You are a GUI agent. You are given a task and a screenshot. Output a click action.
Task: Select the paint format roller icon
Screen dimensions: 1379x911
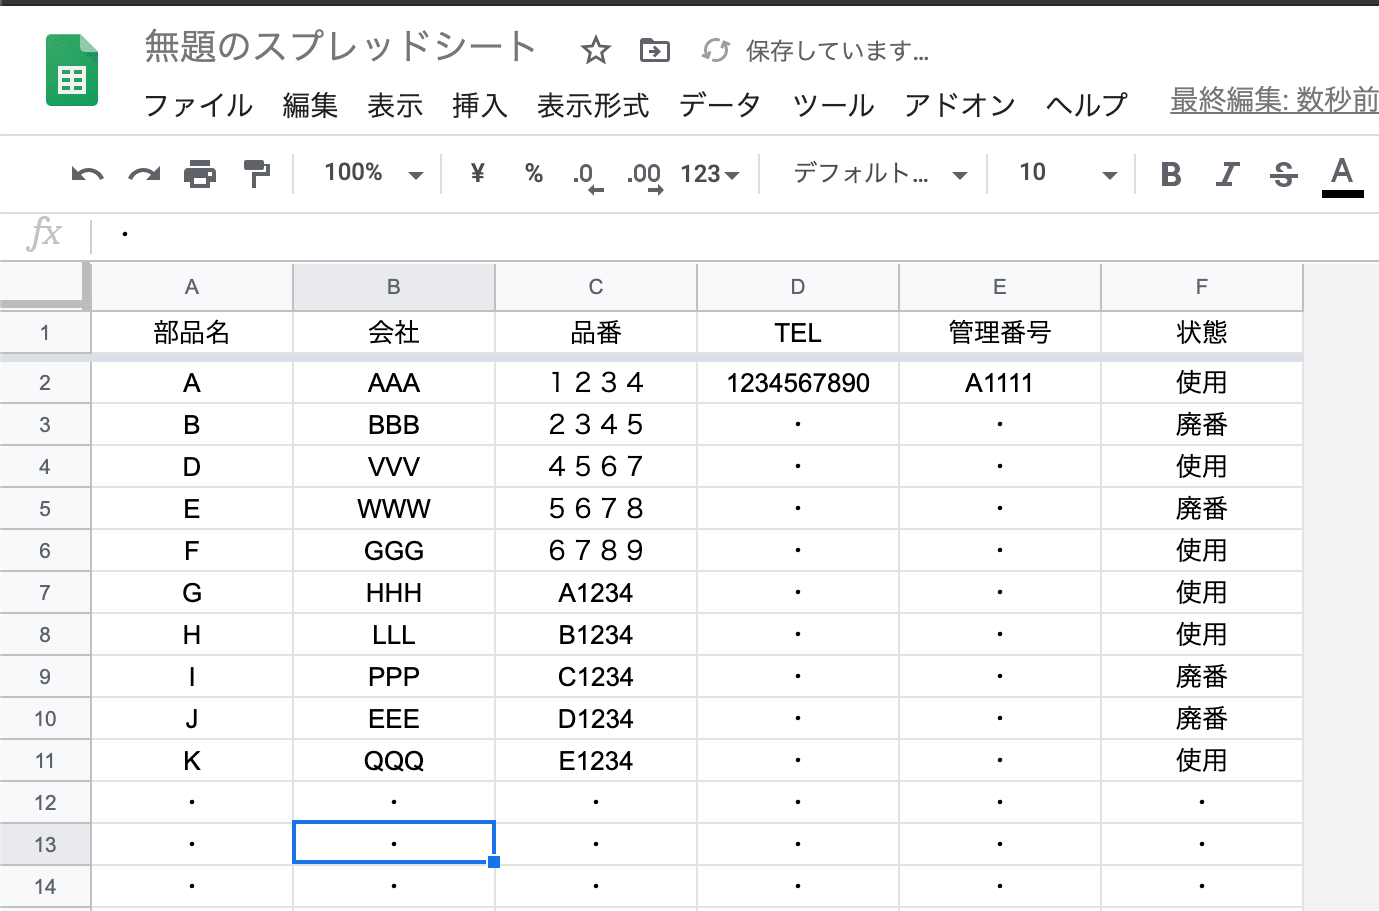(x=257, y=175)
